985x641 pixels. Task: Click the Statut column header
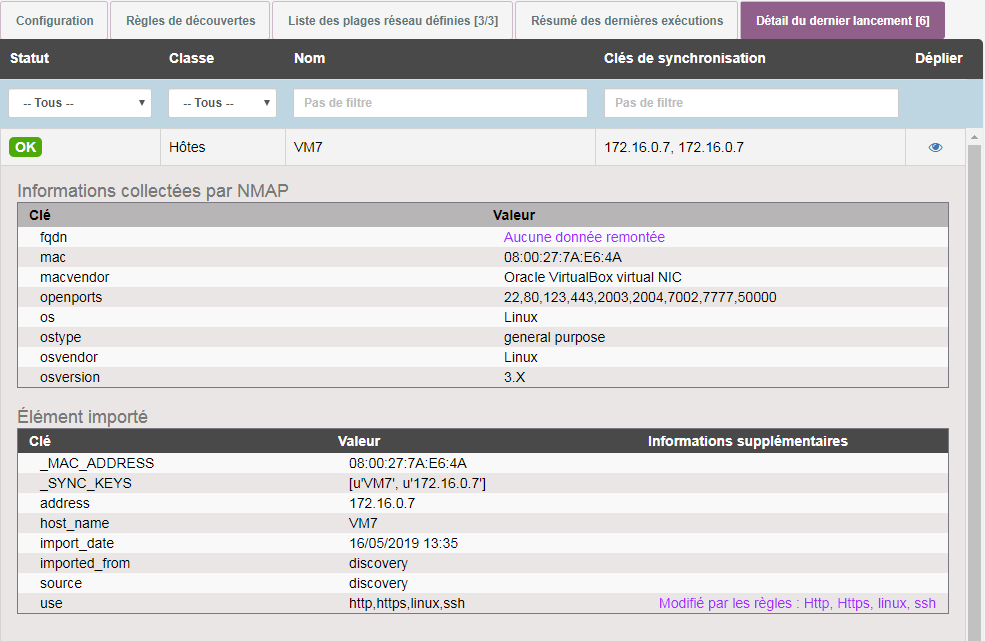[30, 58]
